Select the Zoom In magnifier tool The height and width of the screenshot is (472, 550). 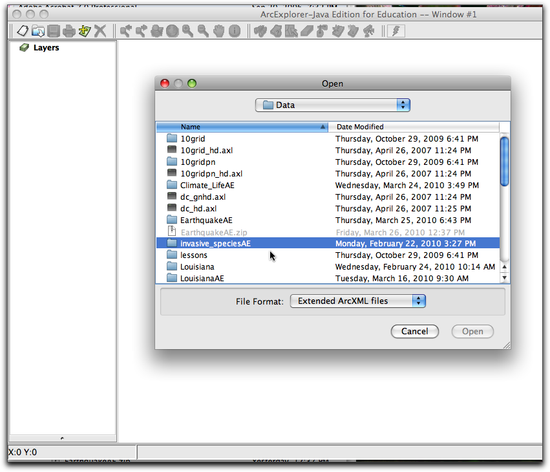point(188,31)
